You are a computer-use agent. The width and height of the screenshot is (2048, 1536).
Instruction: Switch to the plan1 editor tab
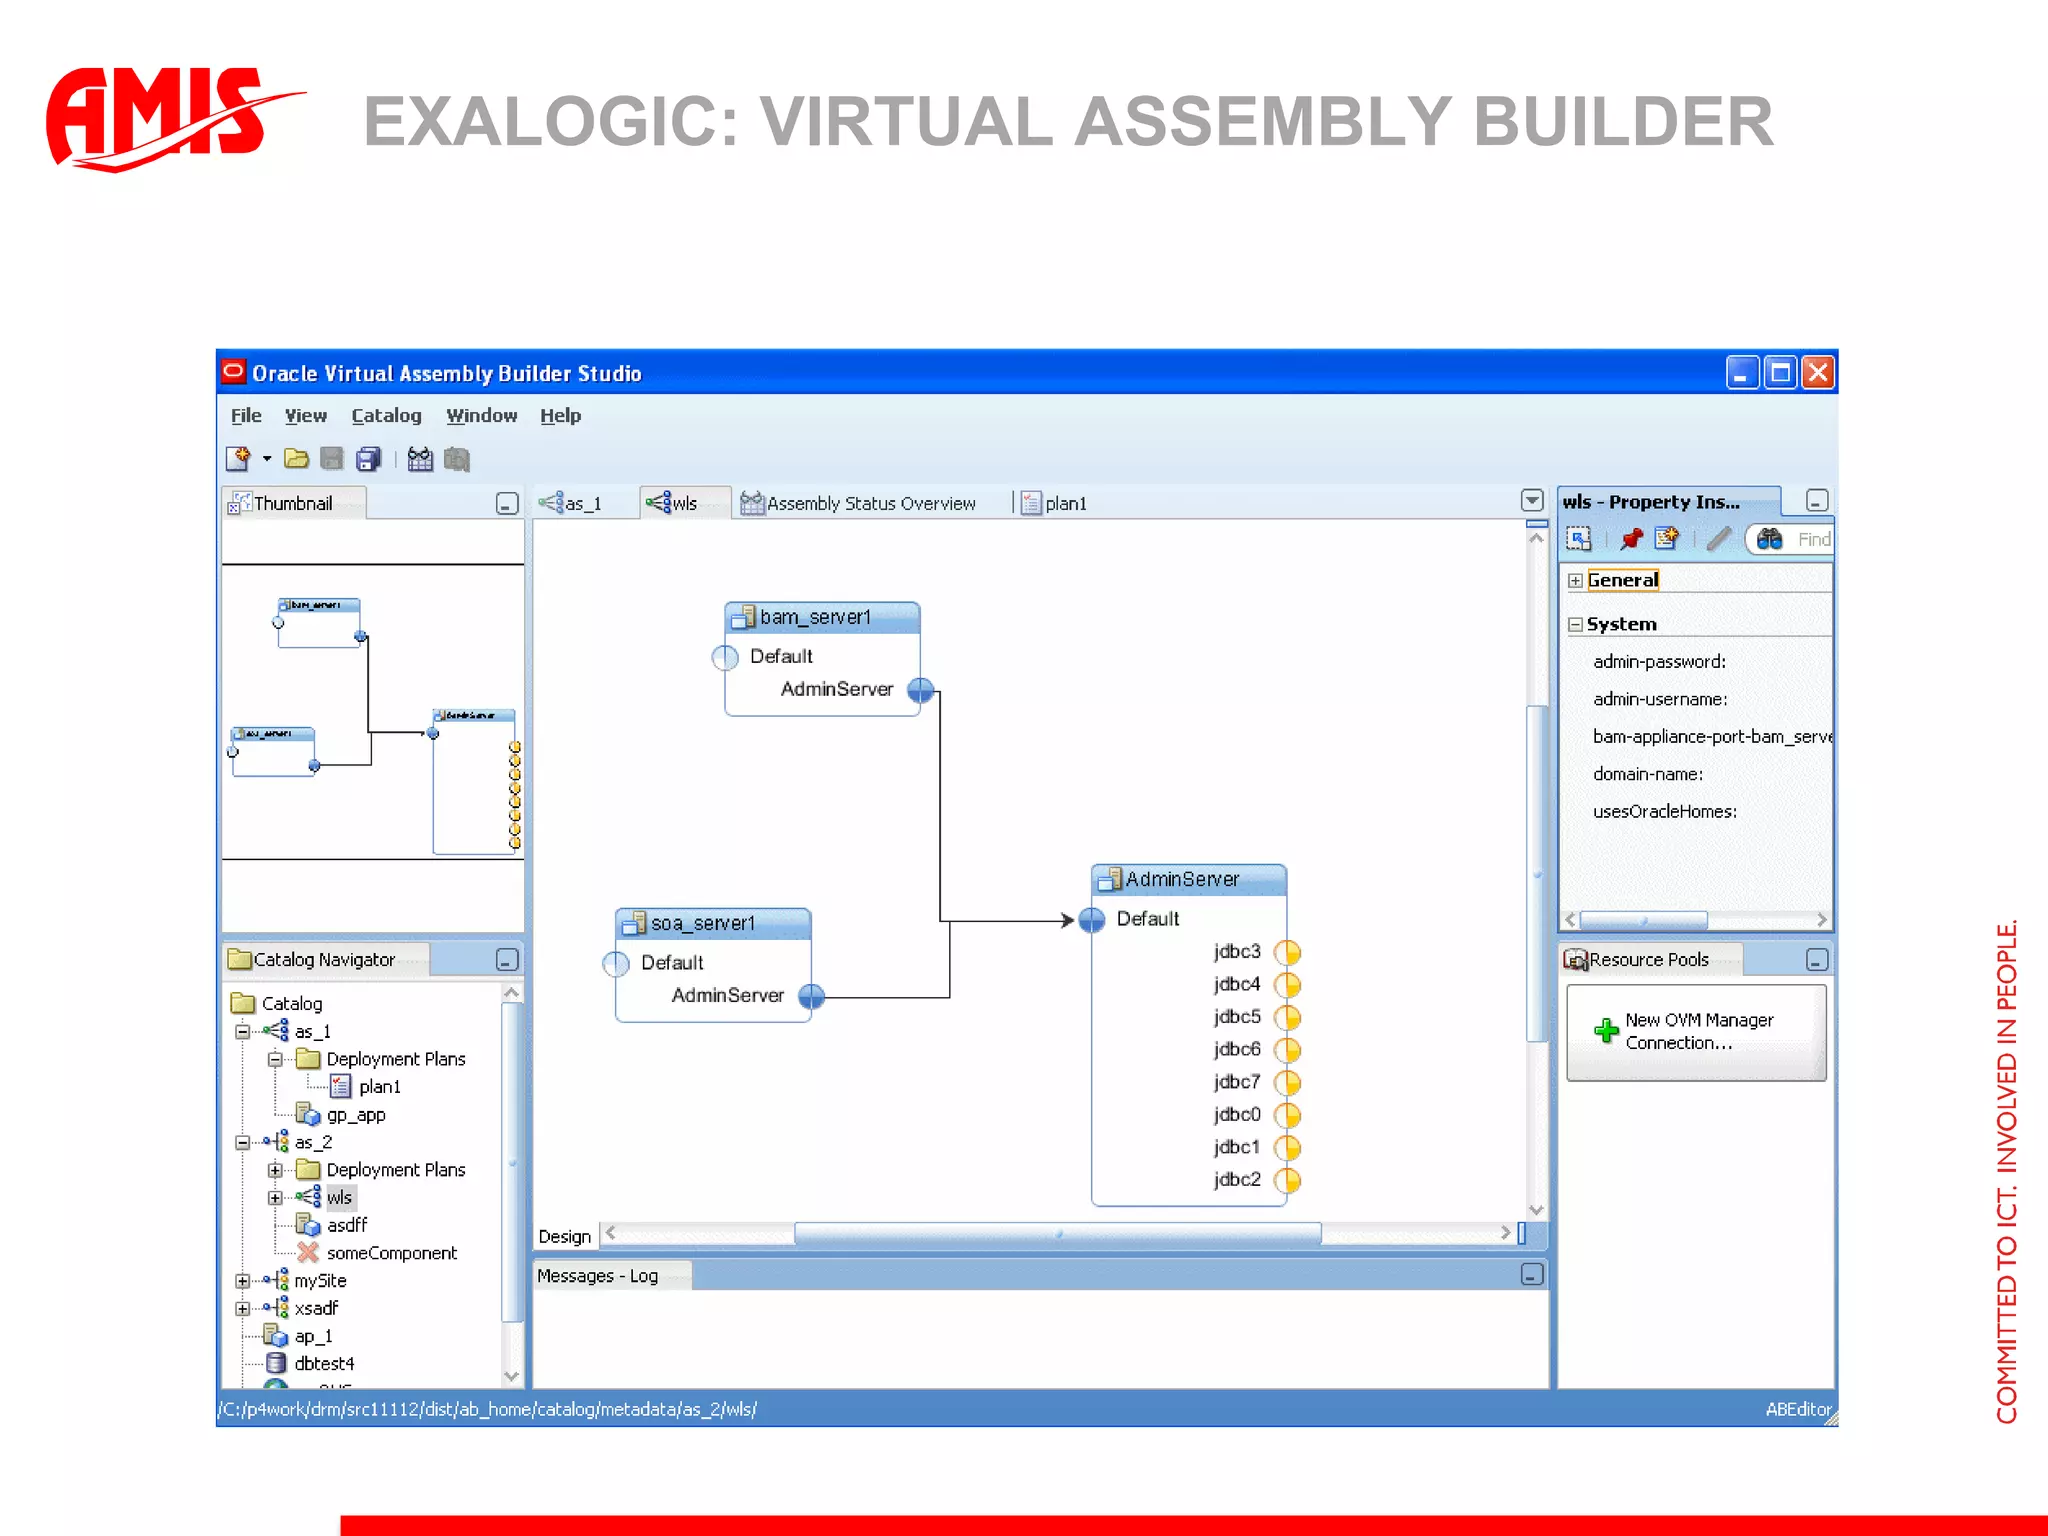1054,503
